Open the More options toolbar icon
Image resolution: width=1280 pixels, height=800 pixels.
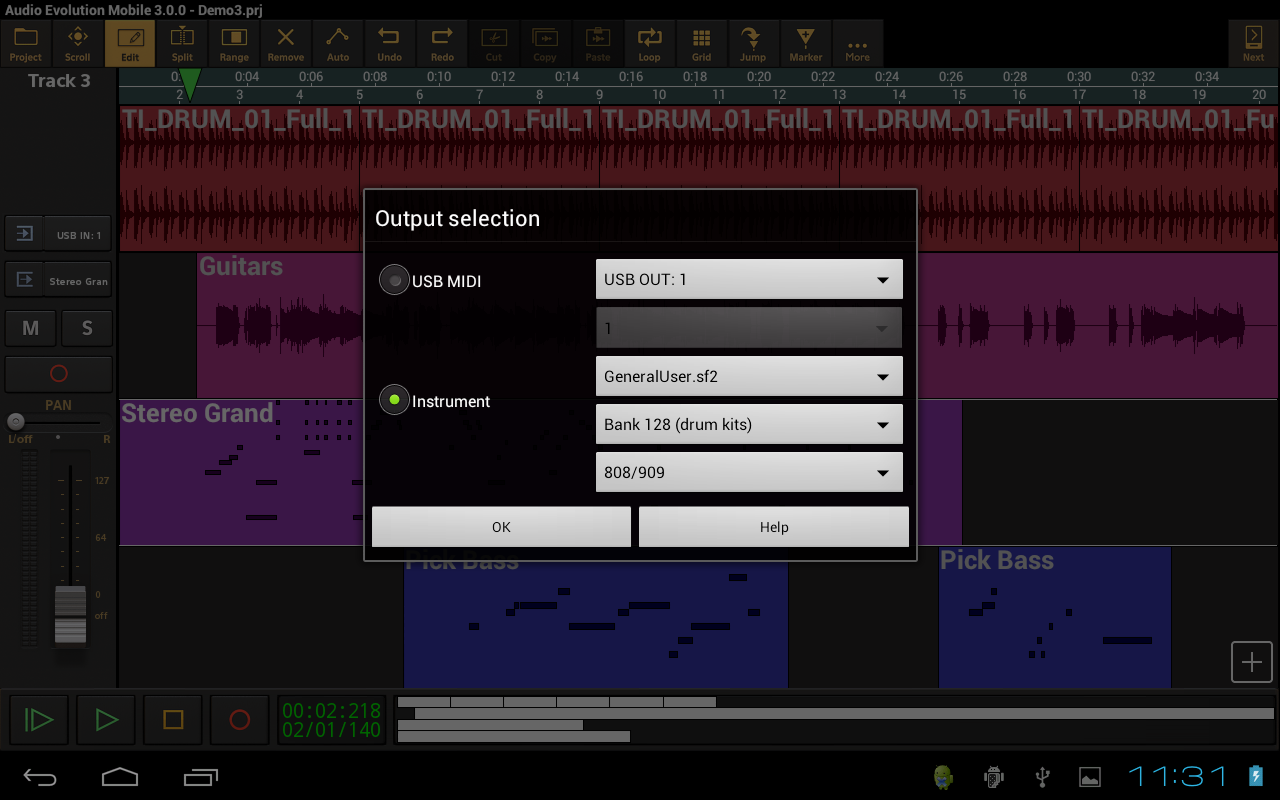(x=857, y=43)
